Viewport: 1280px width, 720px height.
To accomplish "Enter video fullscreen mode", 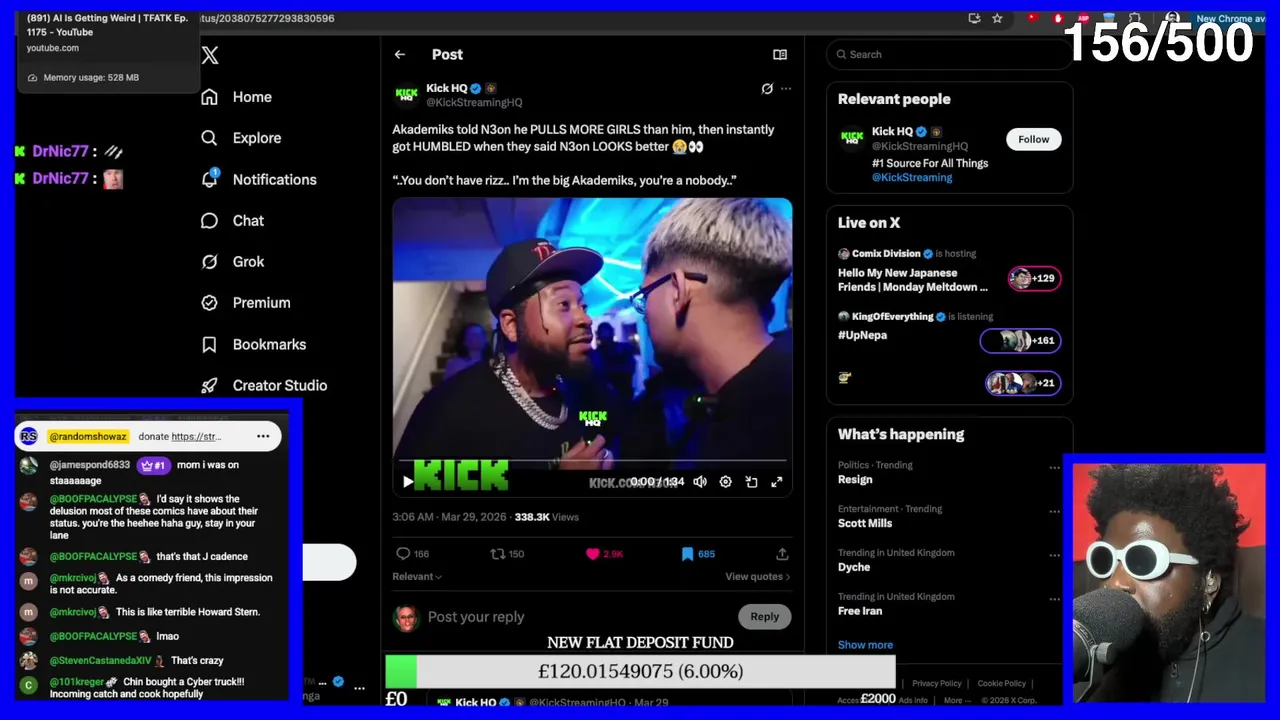I will click(x=776, y=482).
